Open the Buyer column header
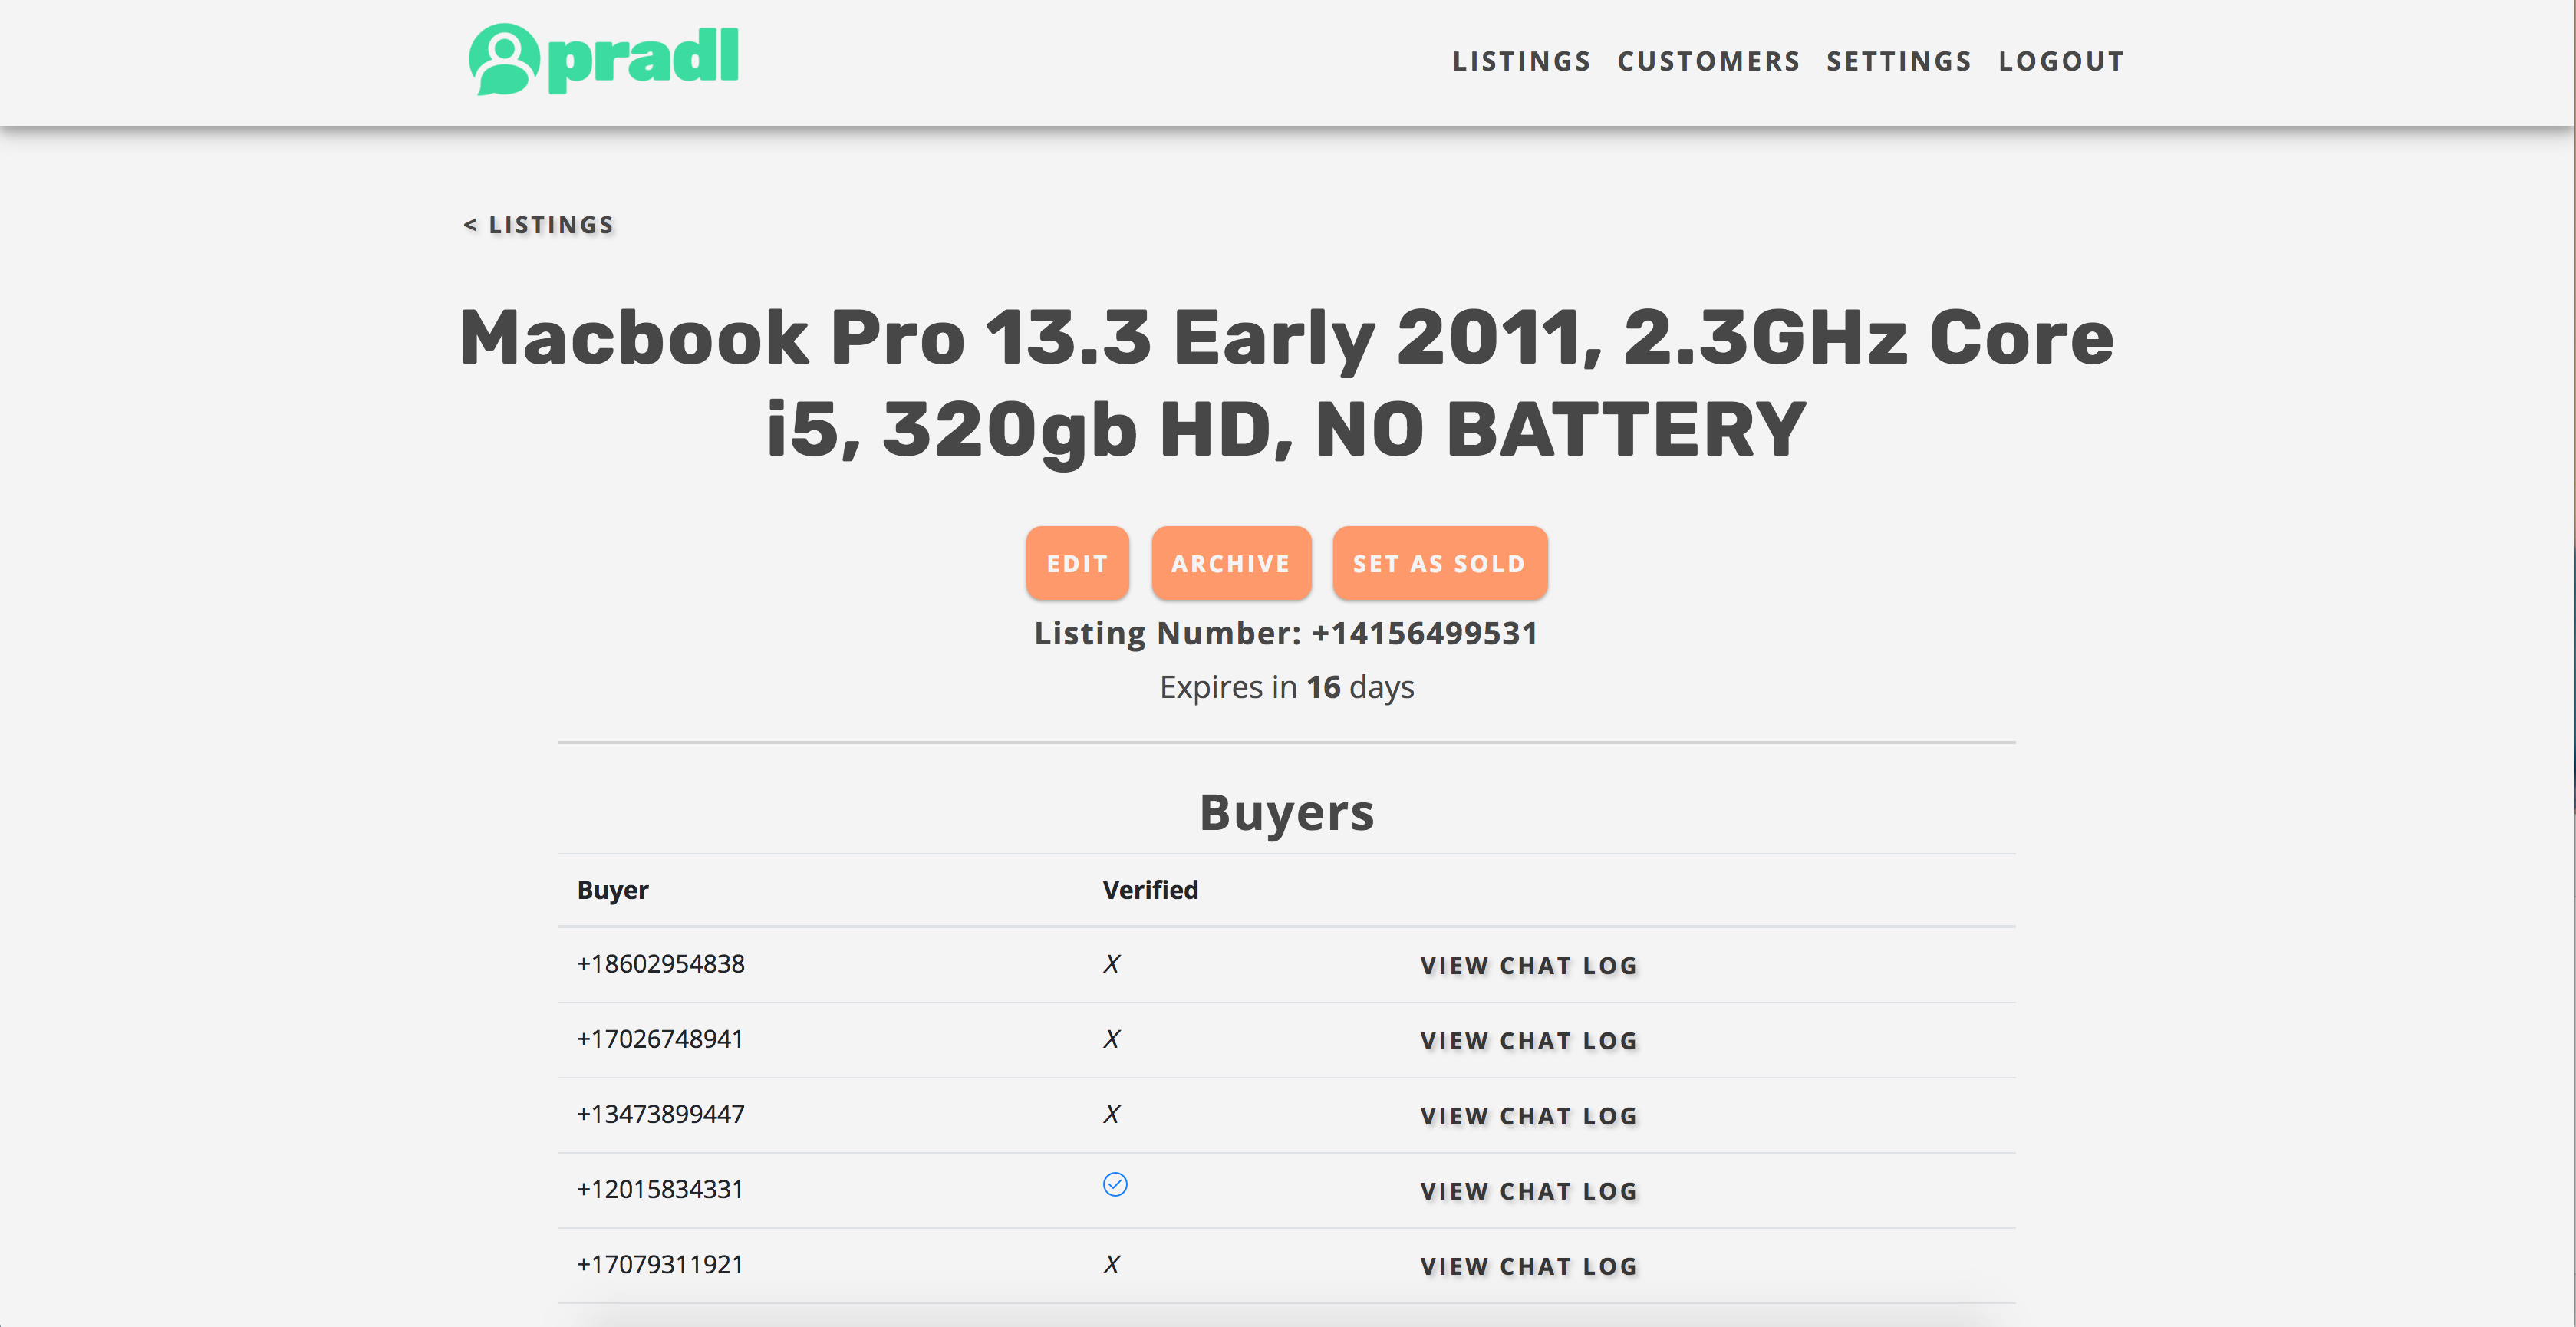Screen dimensions: 2576x1327 pos(613,889)
